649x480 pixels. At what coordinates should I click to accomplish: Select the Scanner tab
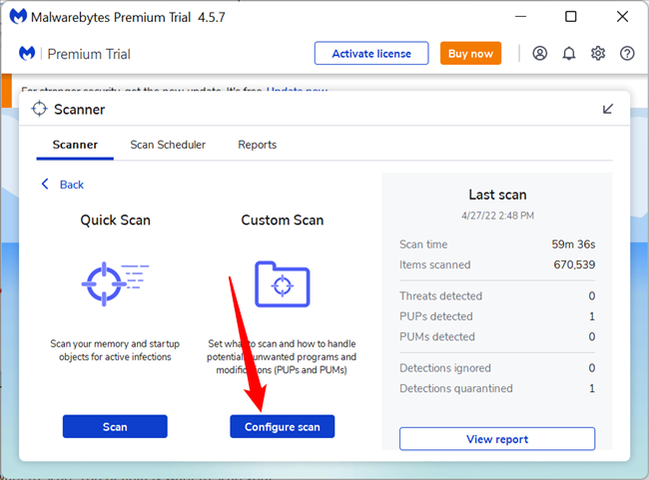pos(75,145)
